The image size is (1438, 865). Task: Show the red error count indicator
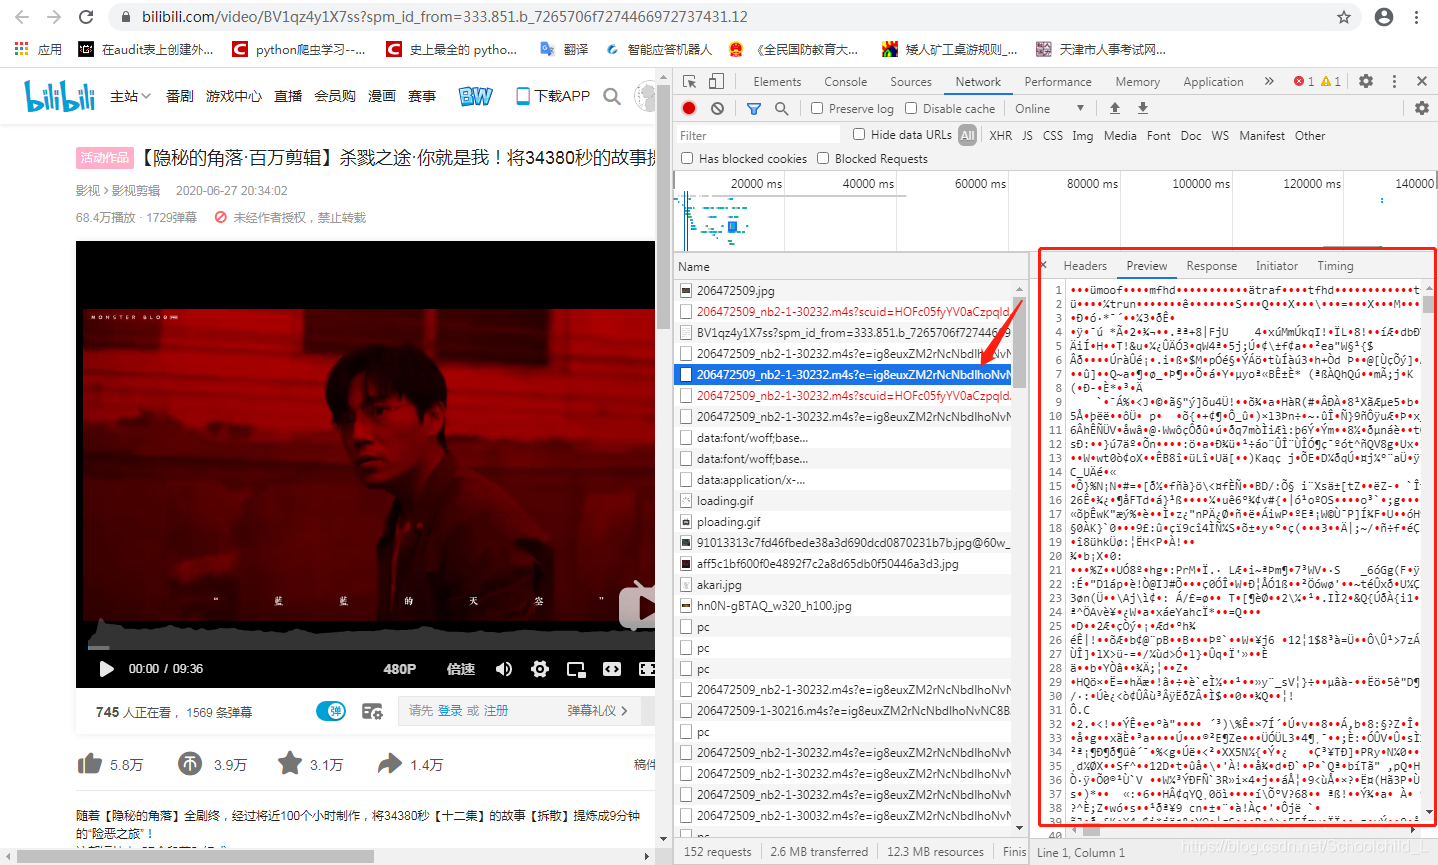pyautogui.click(x=1304, y=81)
